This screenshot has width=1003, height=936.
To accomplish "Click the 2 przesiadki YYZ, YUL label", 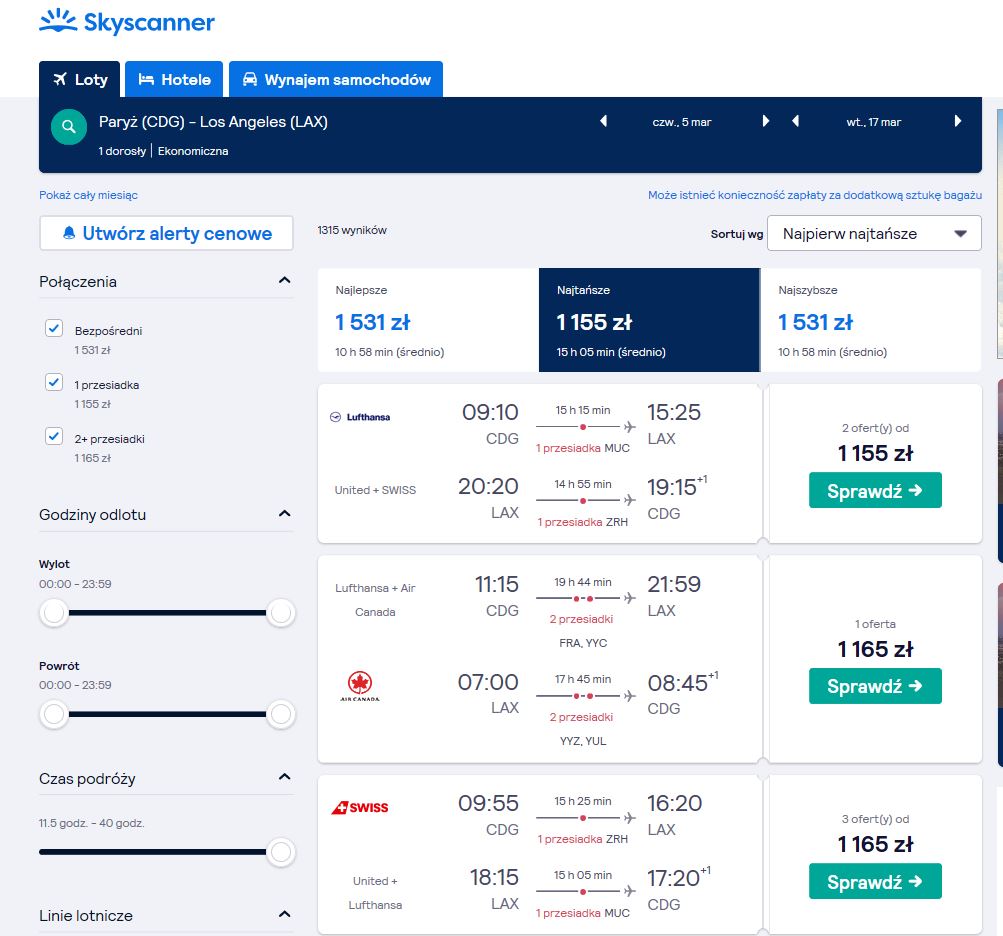I will click(582, 729).
